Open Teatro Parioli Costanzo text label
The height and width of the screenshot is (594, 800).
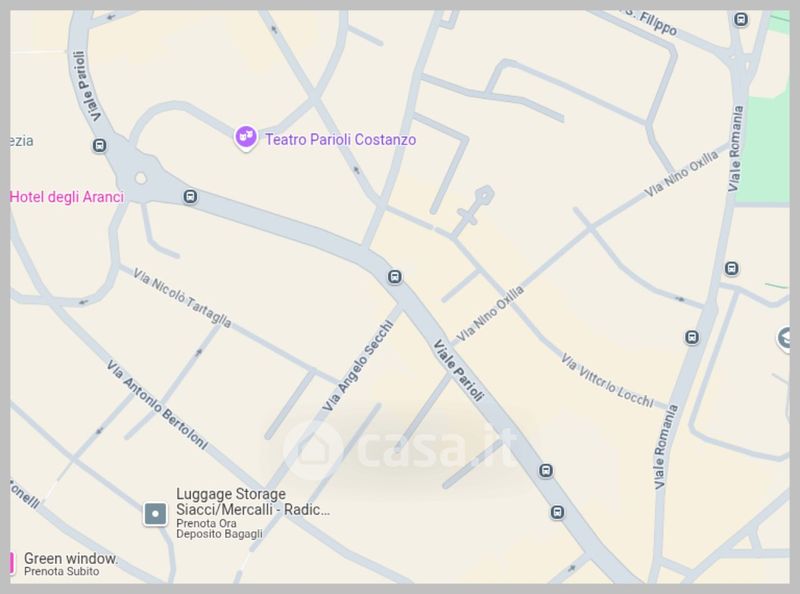tap(340, 139)
